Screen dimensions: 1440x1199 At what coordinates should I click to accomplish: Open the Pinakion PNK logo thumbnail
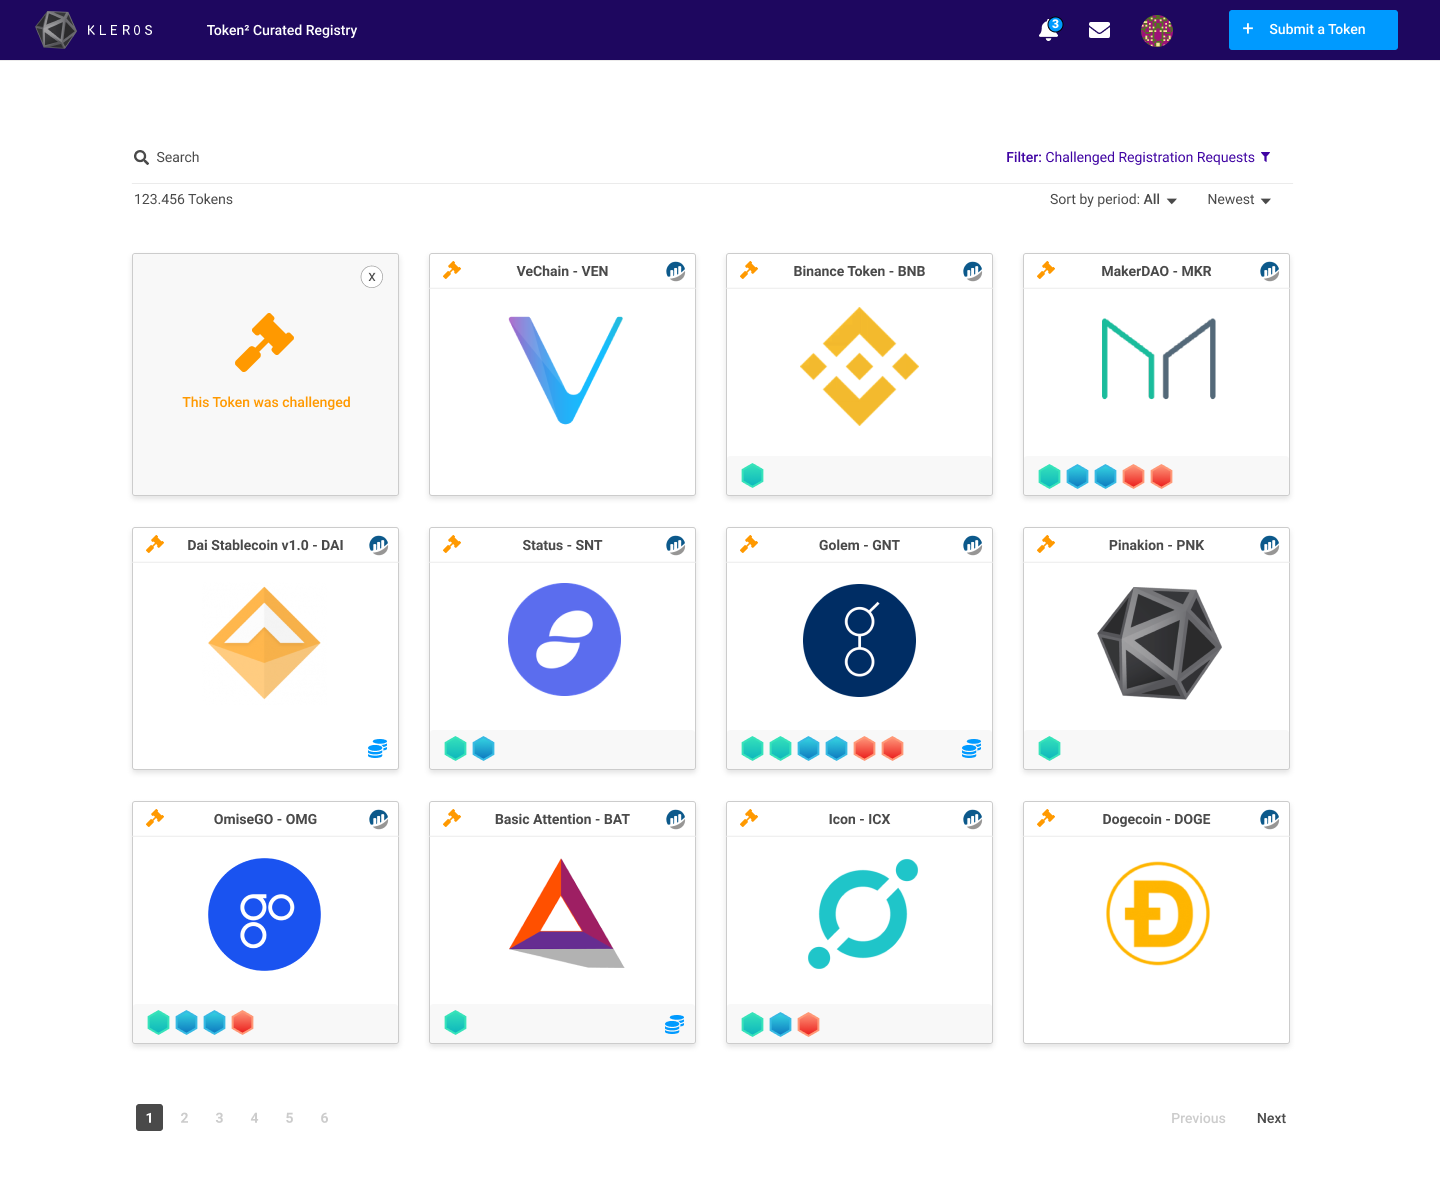(x=1159, y=643)
